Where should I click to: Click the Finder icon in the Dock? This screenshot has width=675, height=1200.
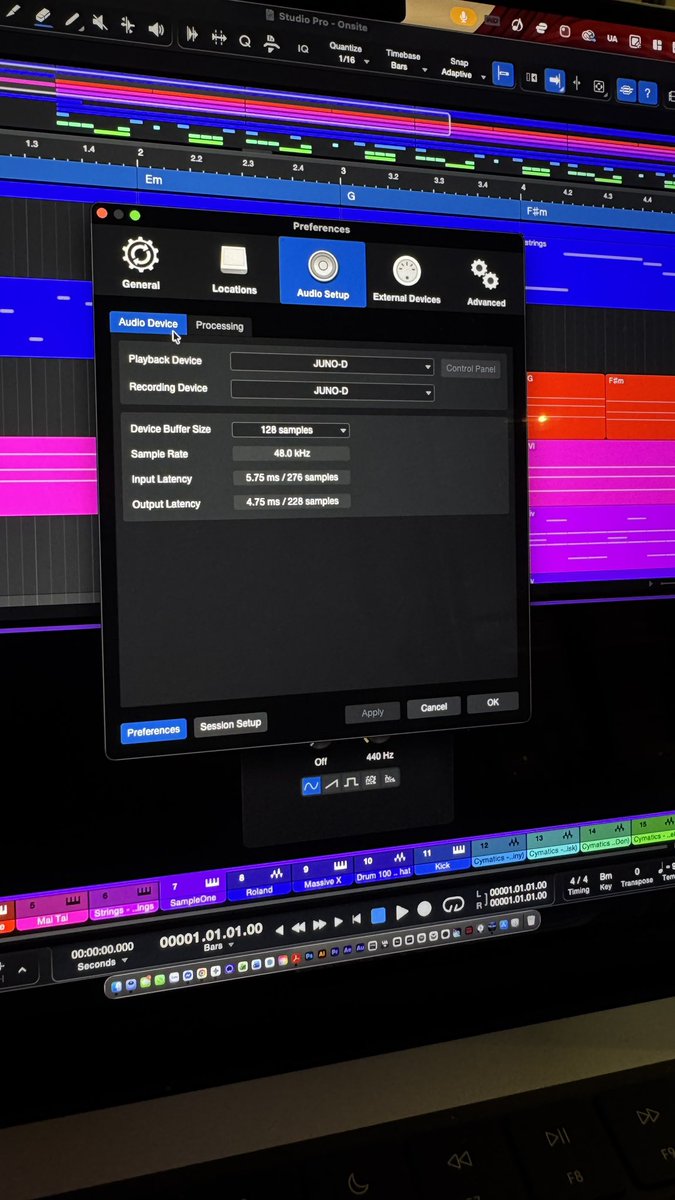117,985
